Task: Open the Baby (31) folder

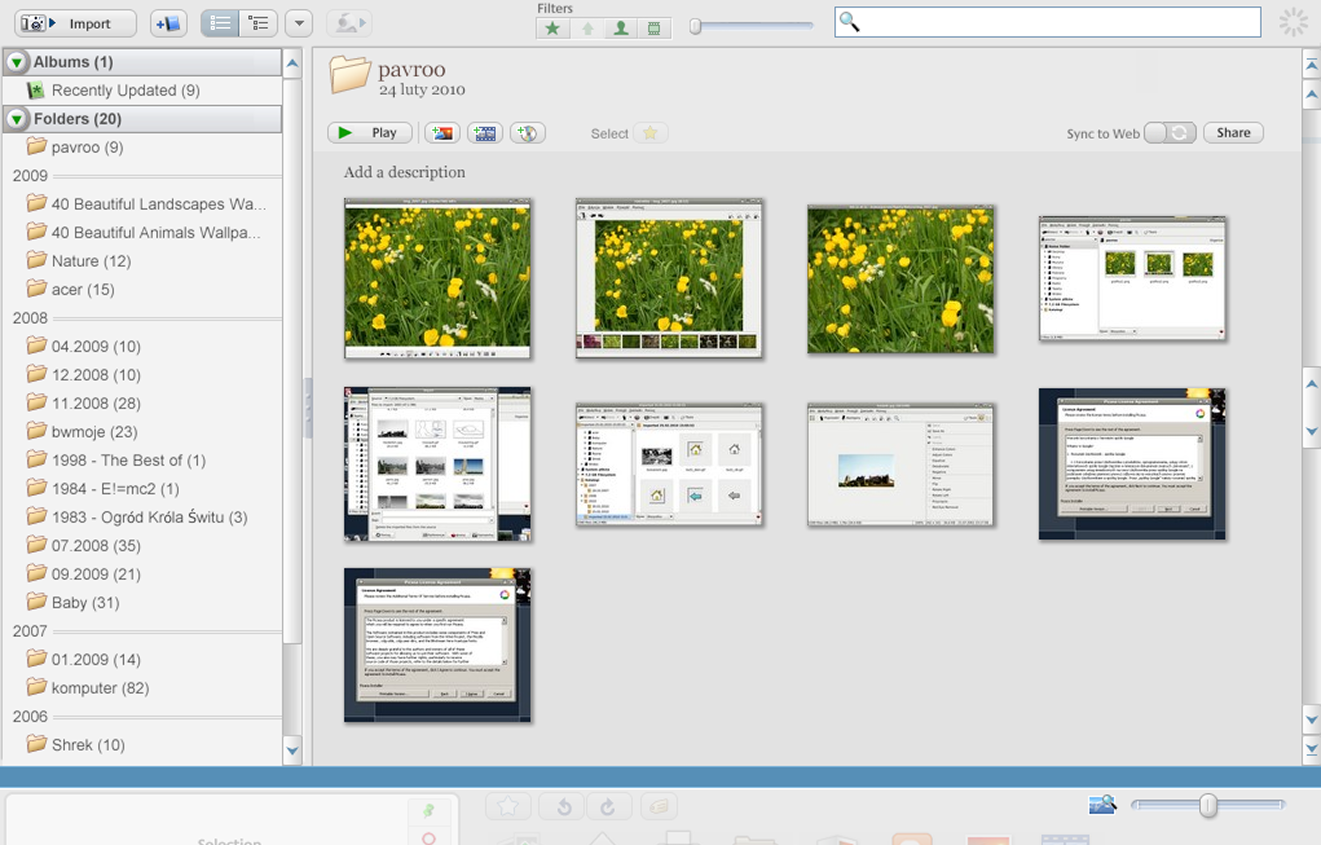Action: click(85, 603)
